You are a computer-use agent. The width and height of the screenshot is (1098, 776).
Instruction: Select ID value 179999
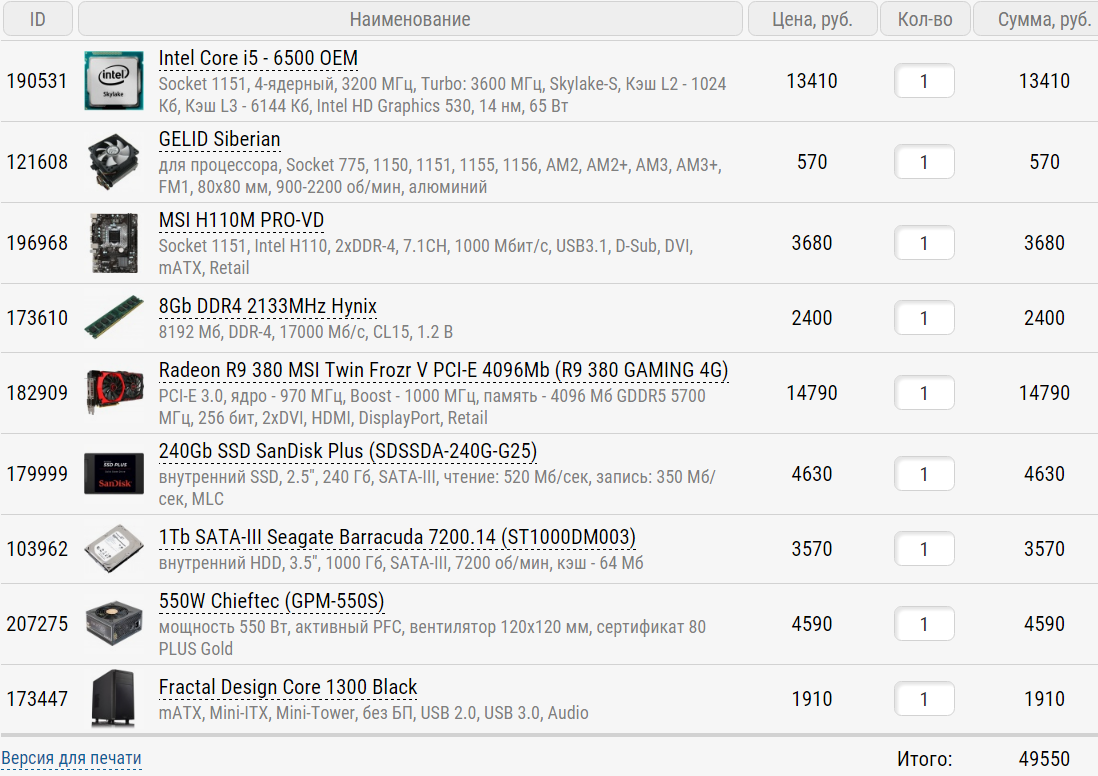37,474
